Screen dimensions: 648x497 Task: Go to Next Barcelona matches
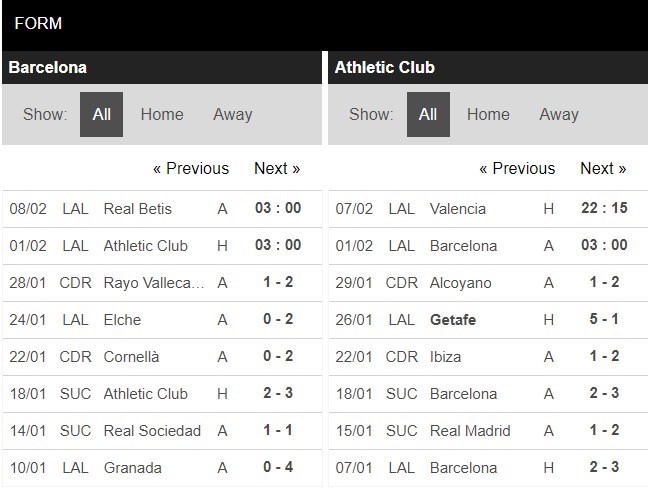pyautogui.click(x=277, y=168)
